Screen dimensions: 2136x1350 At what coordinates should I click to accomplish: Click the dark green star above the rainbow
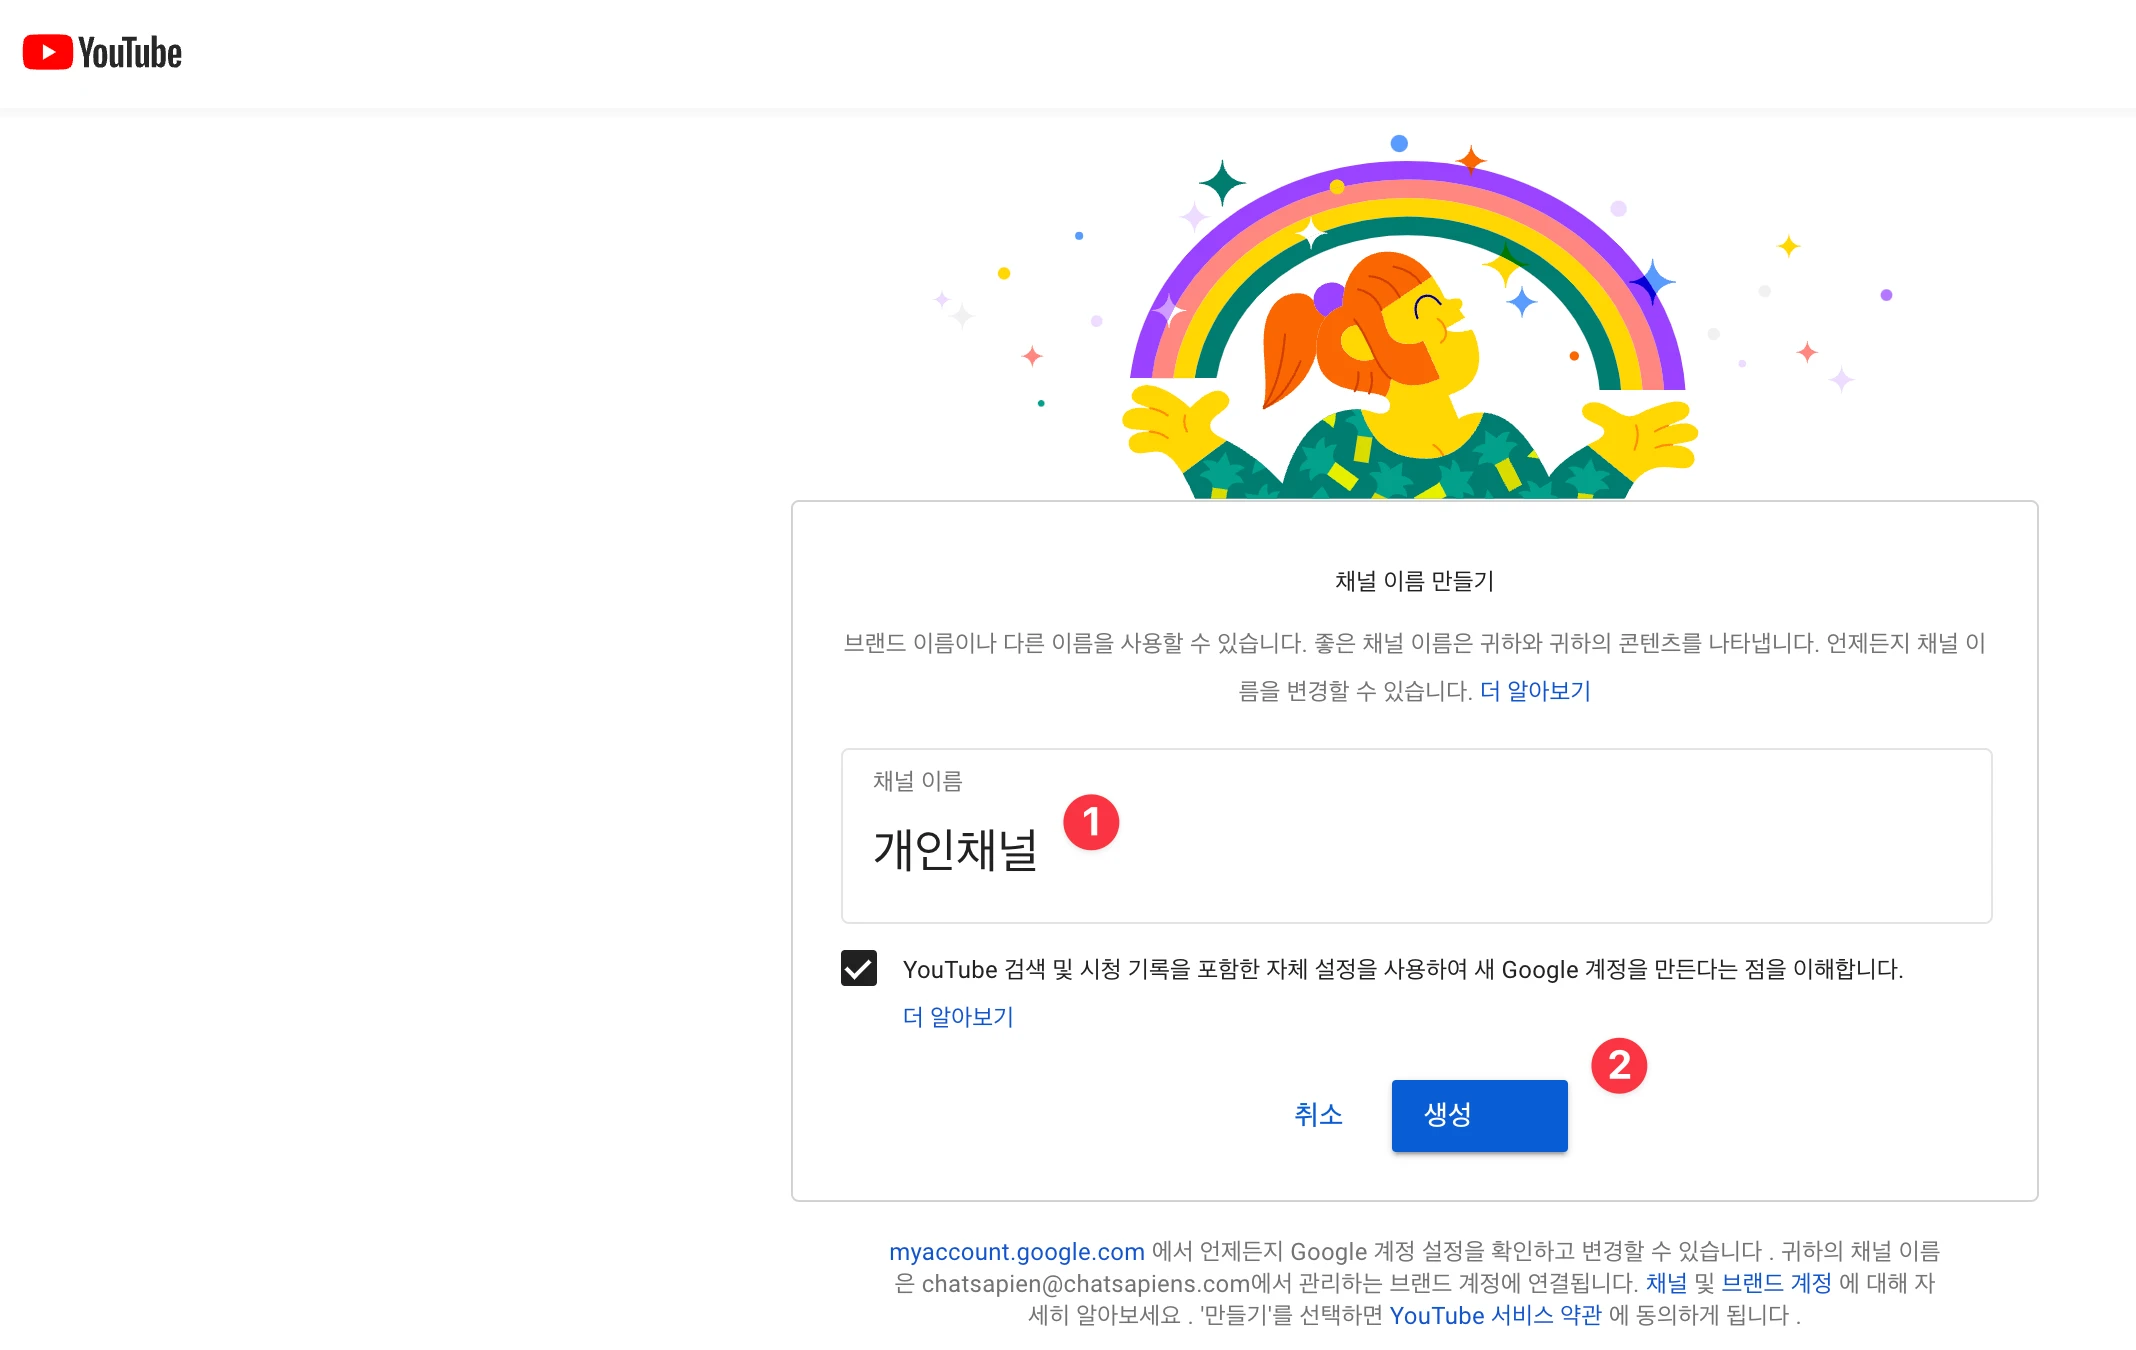coord(1222,183)
